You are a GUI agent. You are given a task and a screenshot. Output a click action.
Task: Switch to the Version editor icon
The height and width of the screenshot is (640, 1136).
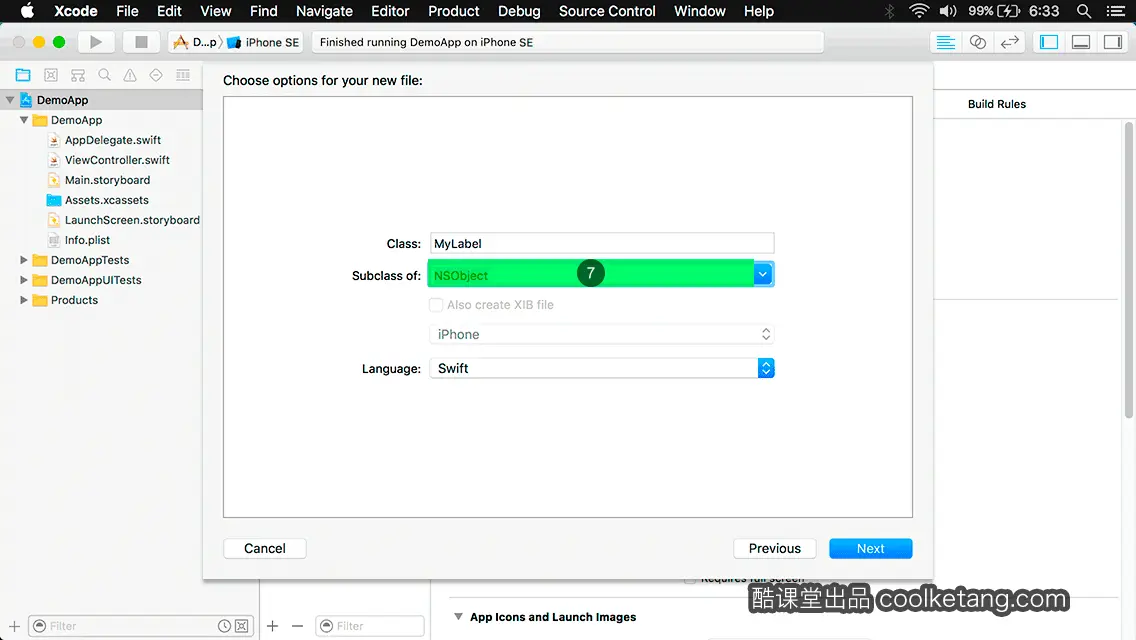[1009, 42]
